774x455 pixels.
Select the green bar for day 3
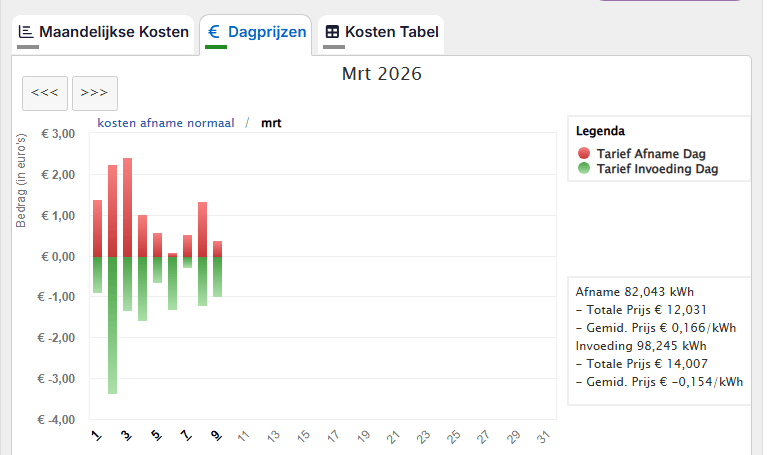pos(127,284)
